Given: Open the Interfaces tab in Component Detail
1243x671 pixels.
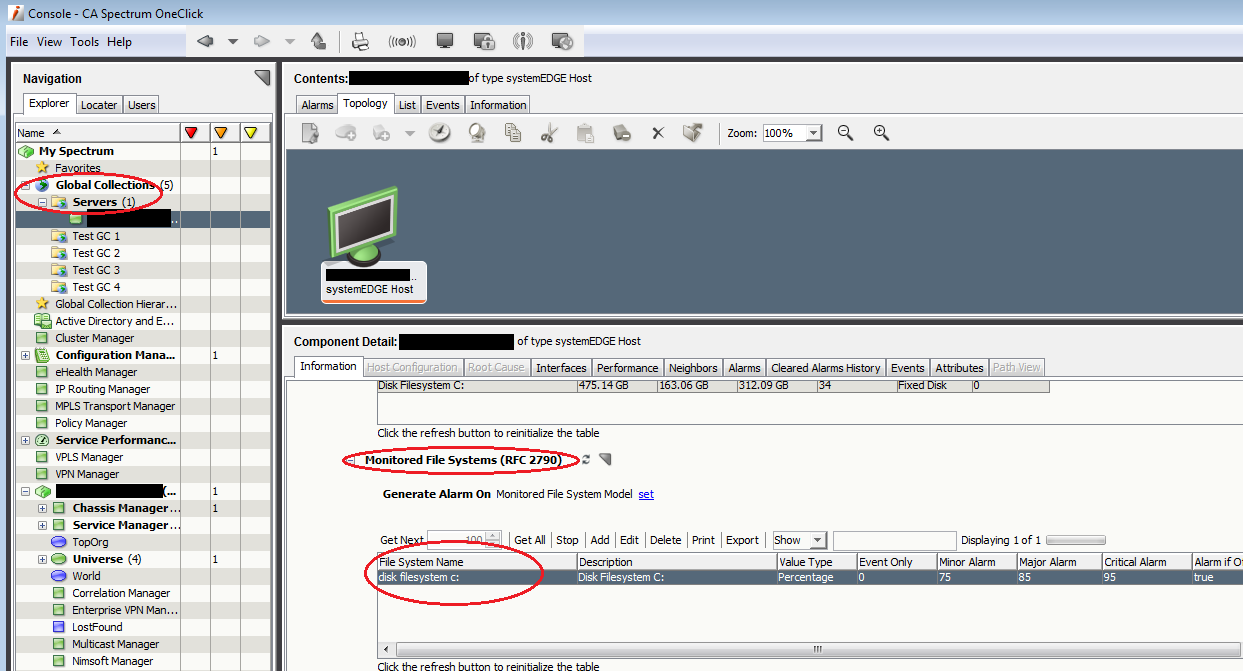Looking at the screenshot, I should (x=561, y=368).
